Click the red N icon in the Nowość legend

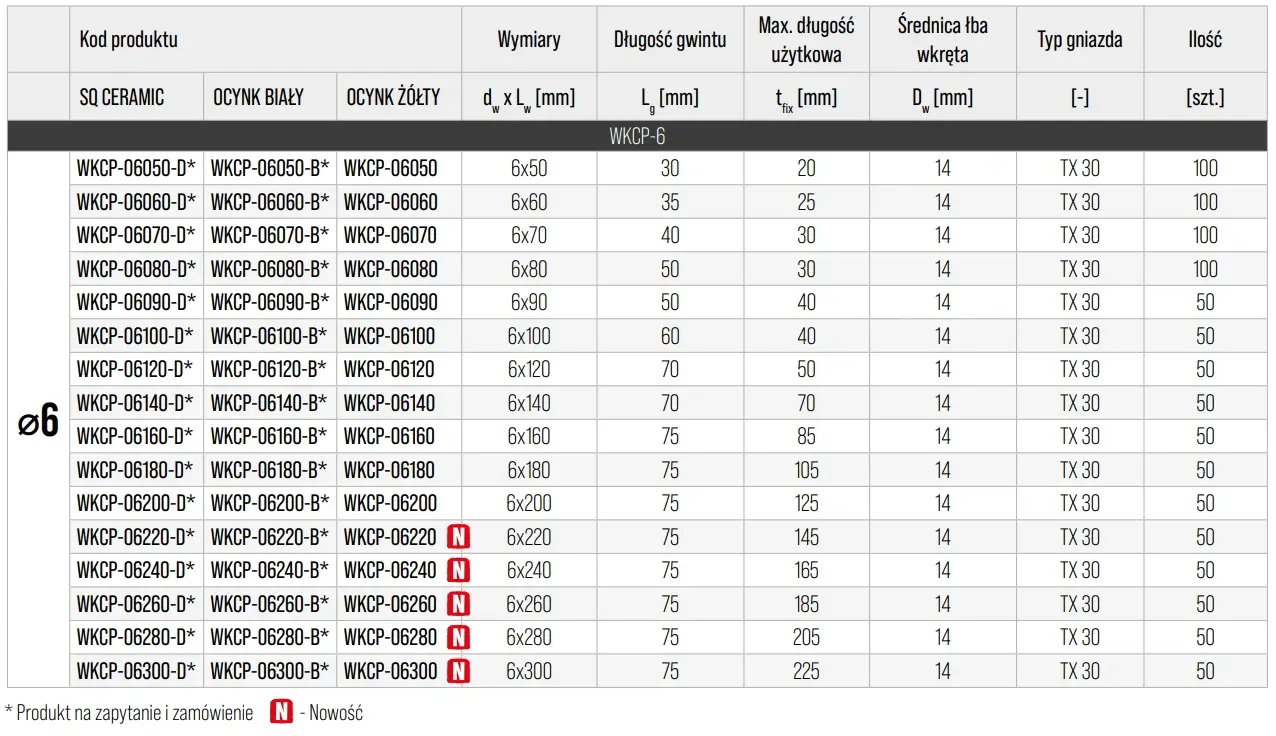[x=282, y=713]
